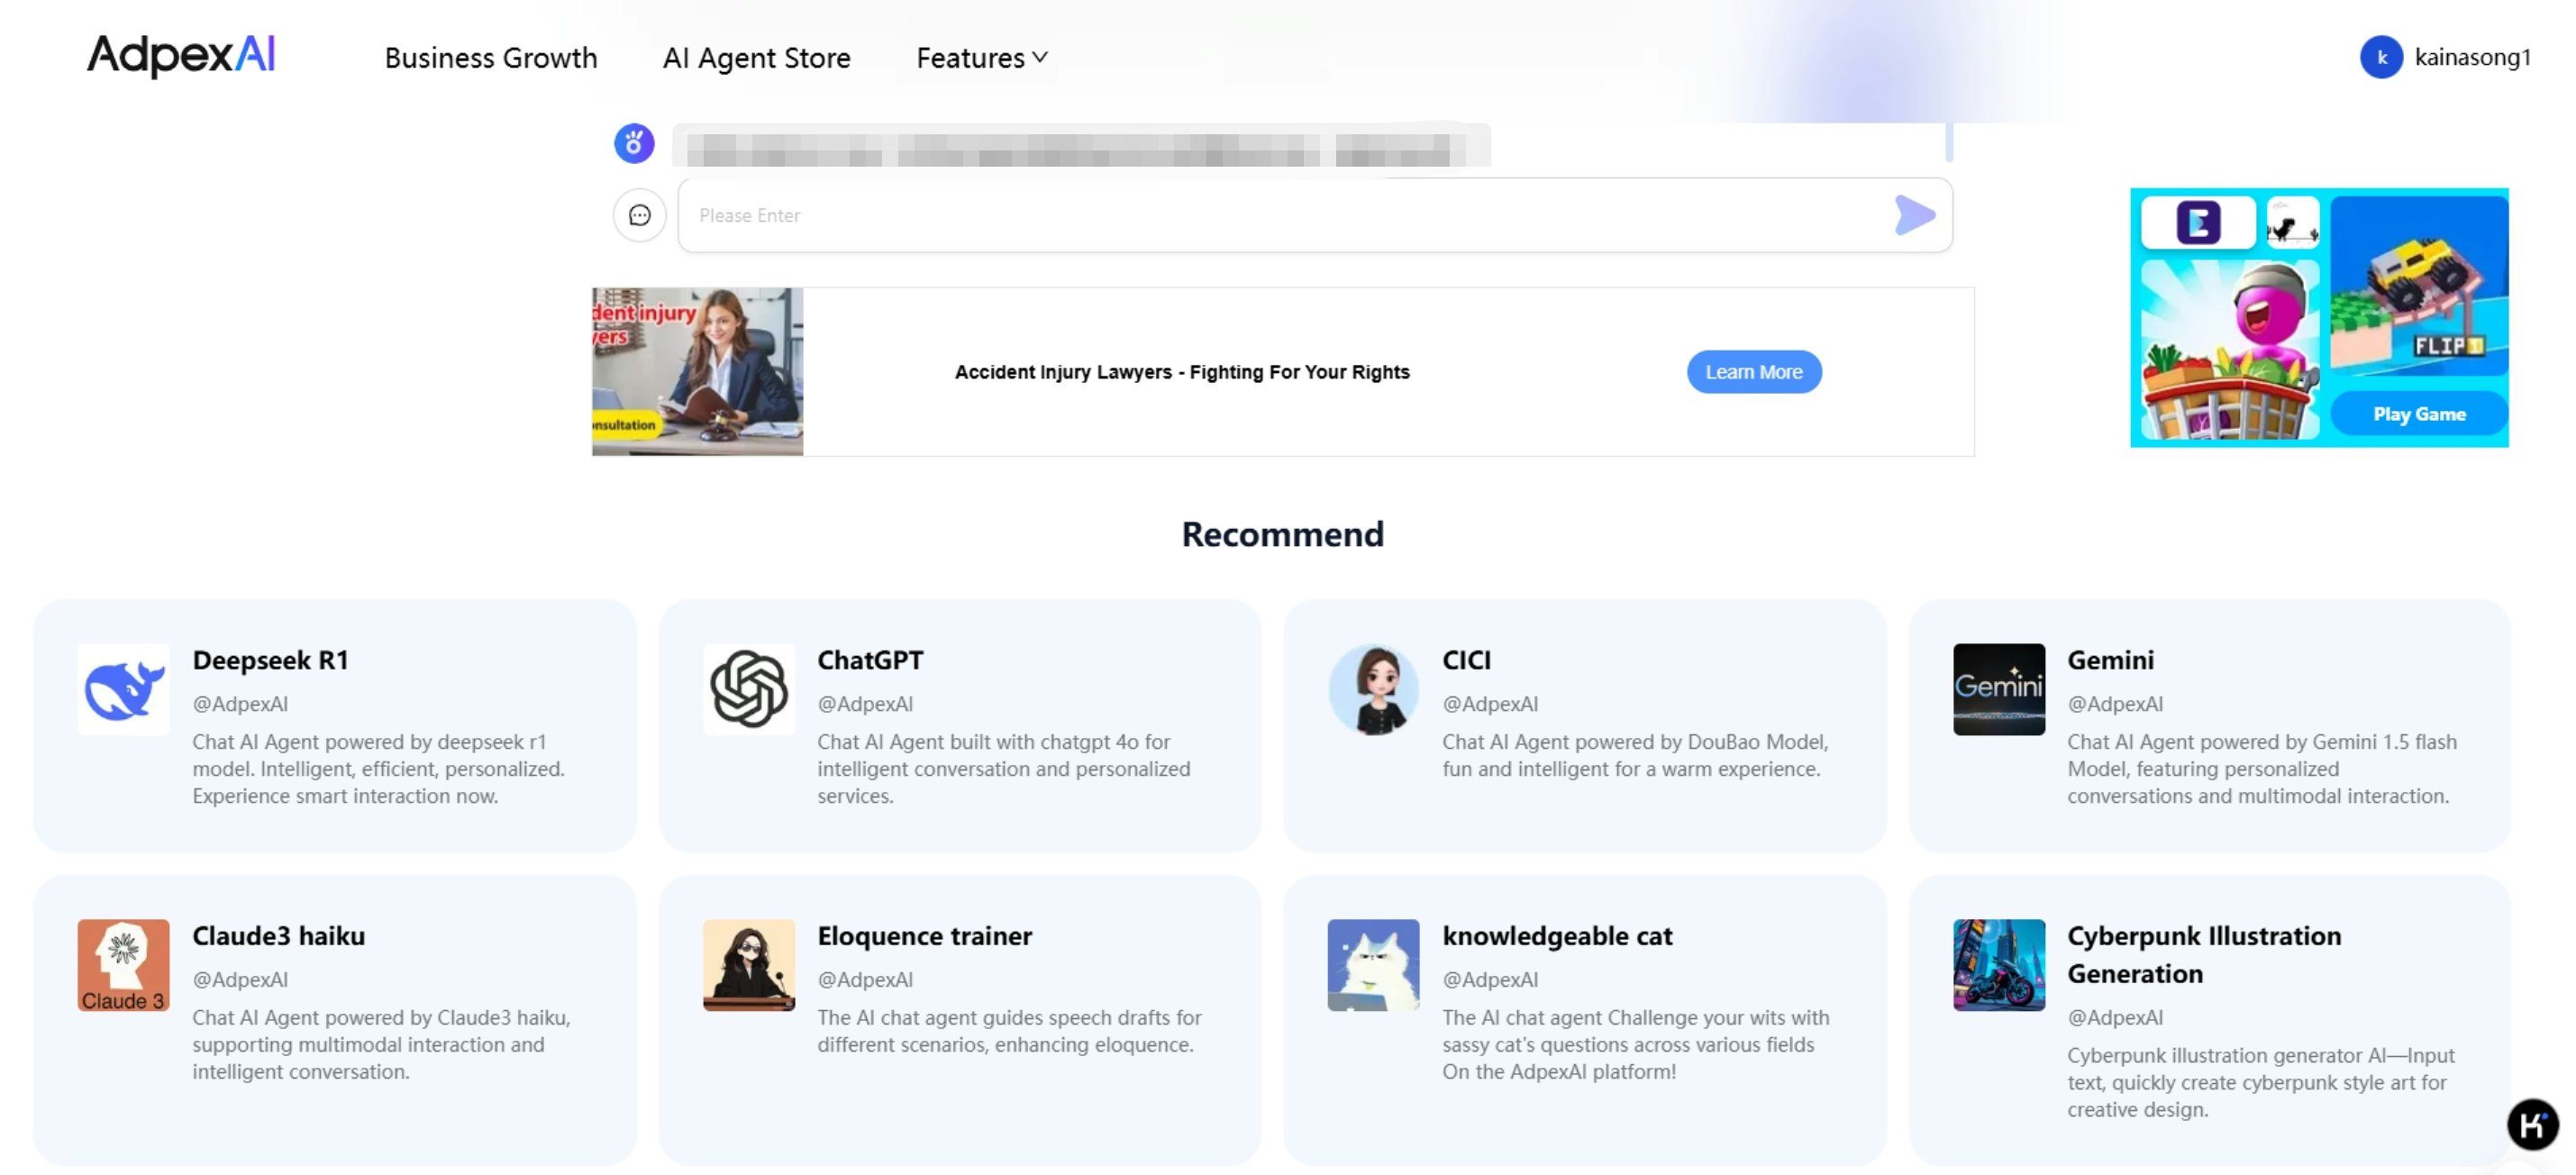
Task: Click the Gemini logo icon
Action: coord(1999,690)
